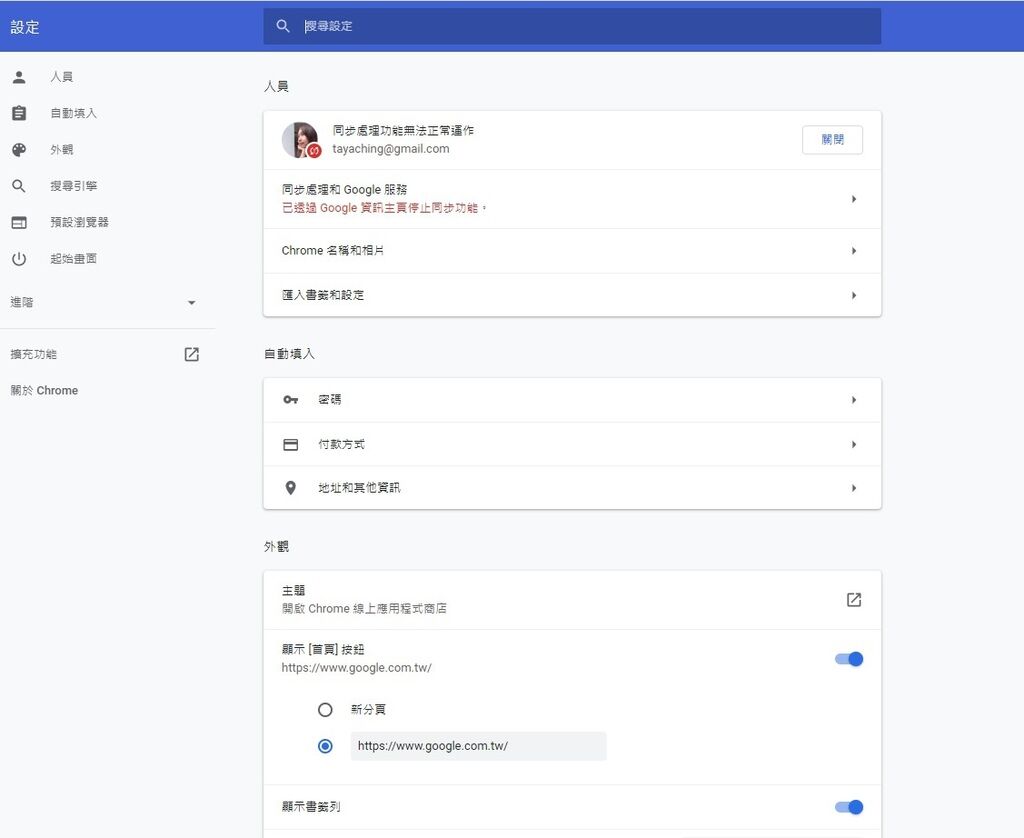Open the 關於 Chrome link
The width and height of the screenshot is (1024, 838).
(44, 391)
